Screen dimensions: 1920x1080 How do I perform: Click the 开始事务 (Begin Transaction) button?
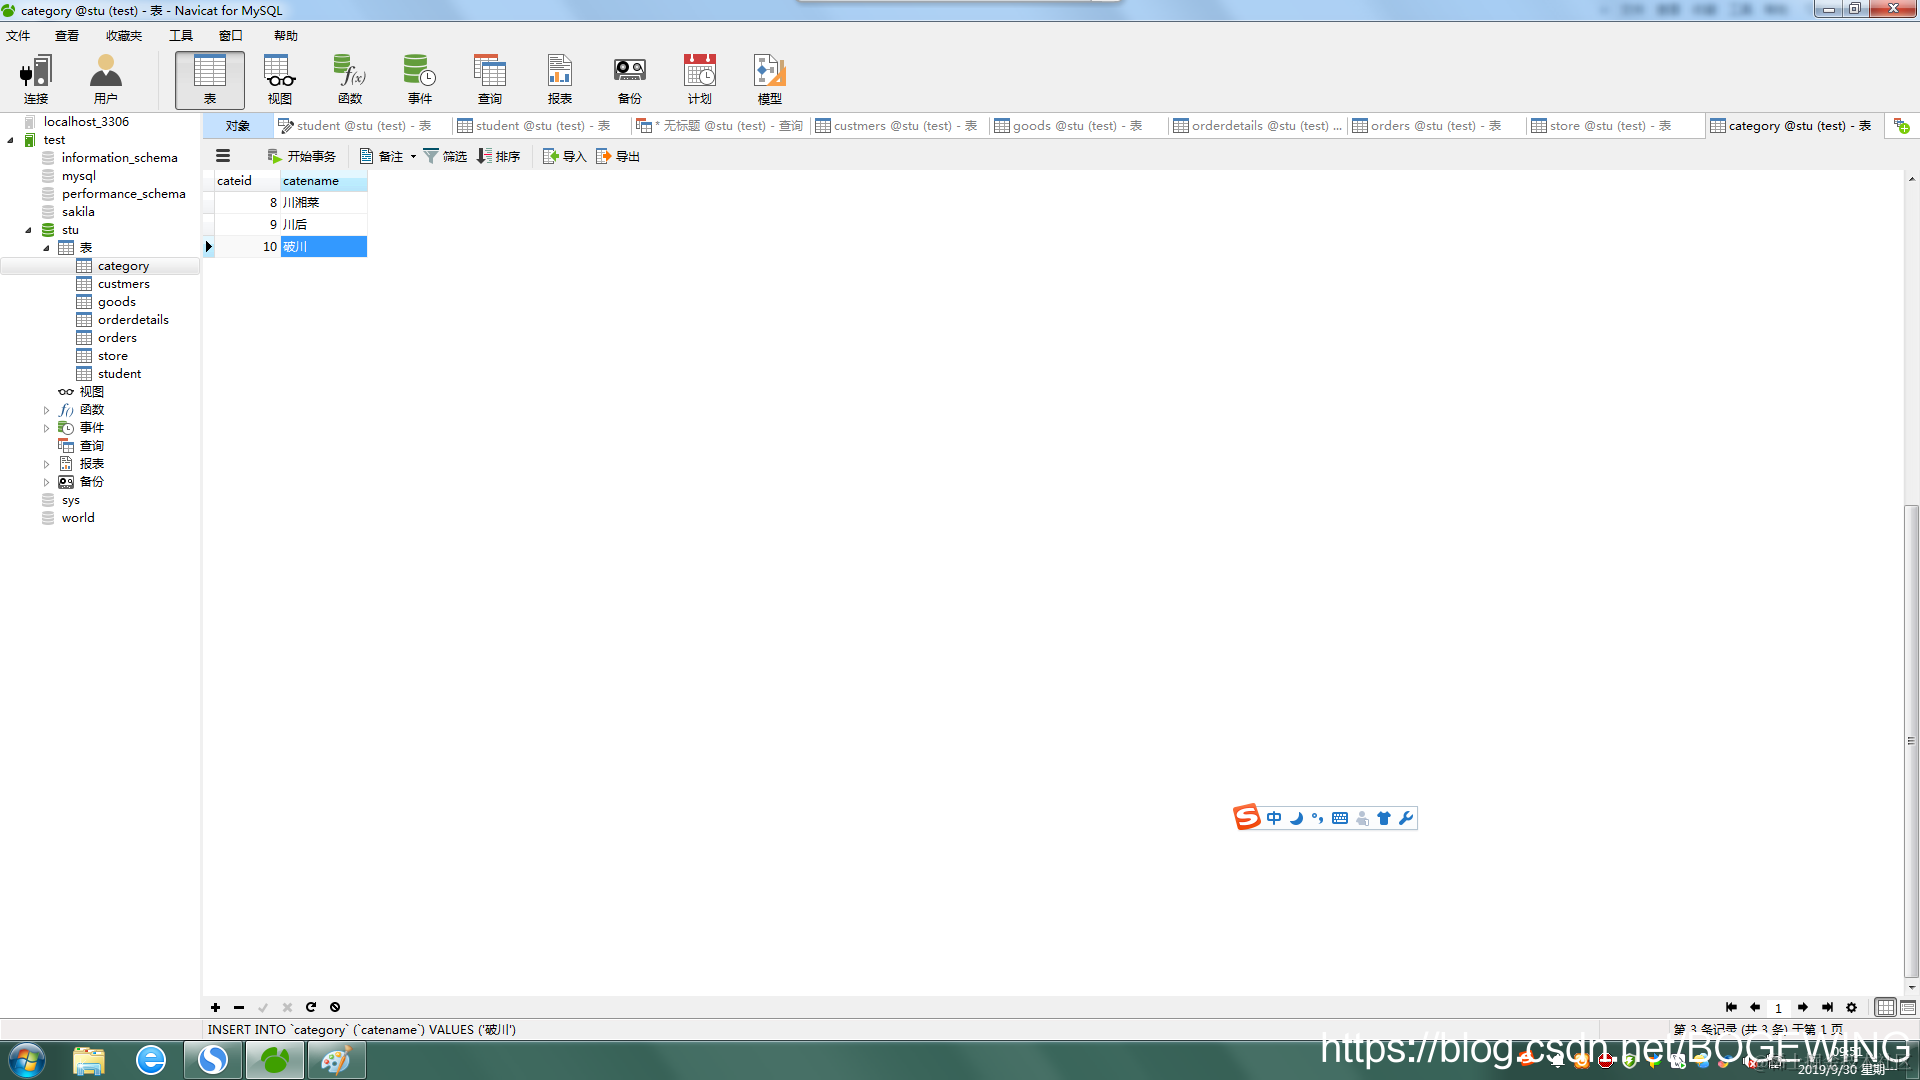click(x=301, y=156)
